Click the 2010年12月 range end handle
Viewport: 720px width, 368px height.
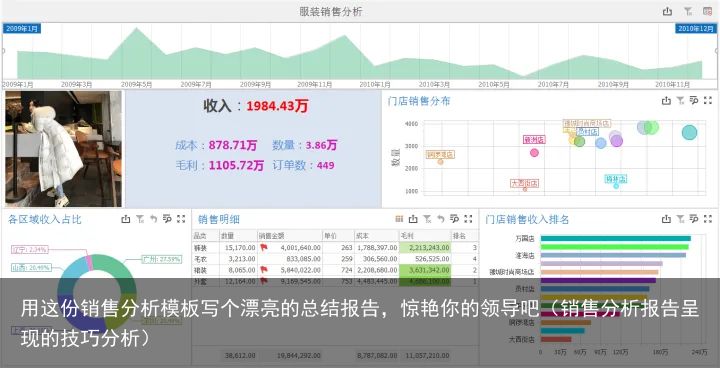(x=696, y=28)
